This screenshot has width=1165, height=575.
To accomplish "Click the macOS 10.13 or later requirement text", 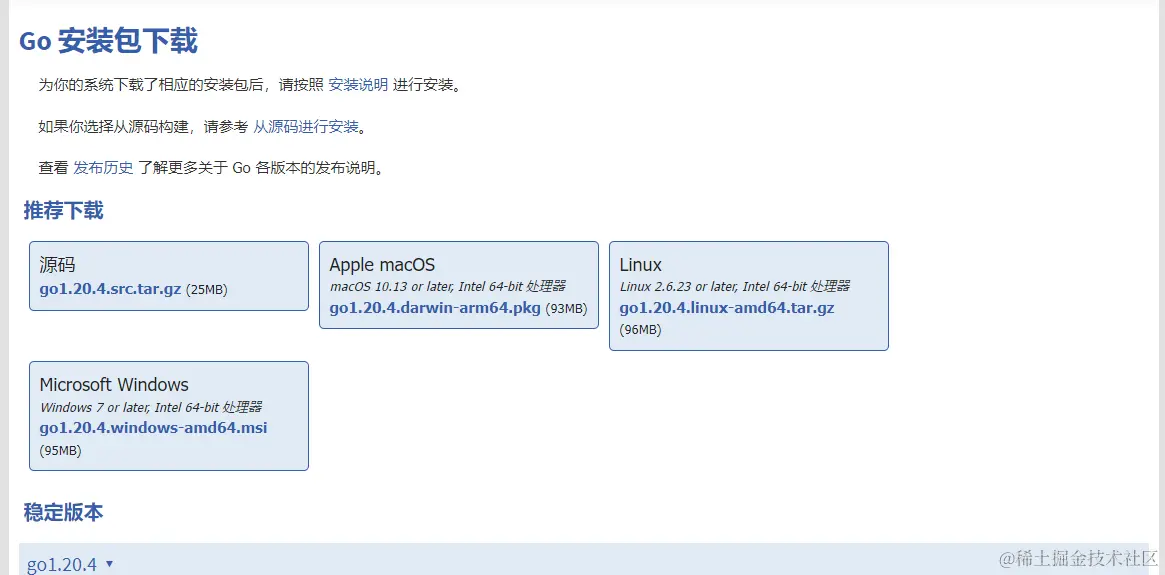I will pyautogui.click(x=447, y=286).
